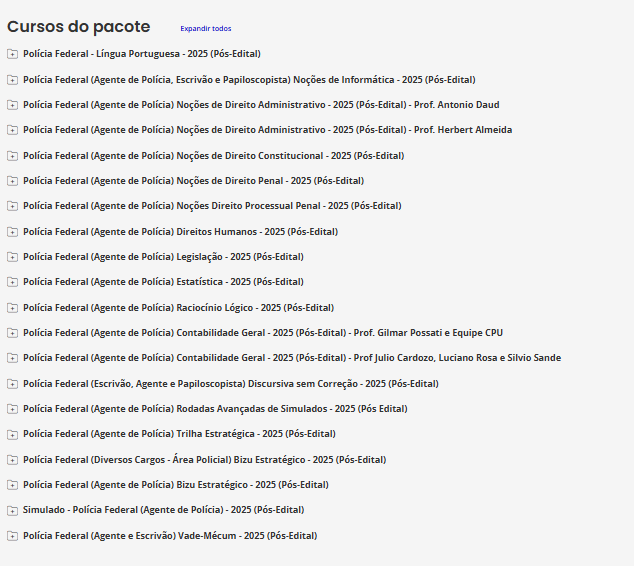Open 'Polícia Federal - Língua Portuguesa' course title
The width and height of the screenshot is (634, 566).
click(x=142, y=54)
